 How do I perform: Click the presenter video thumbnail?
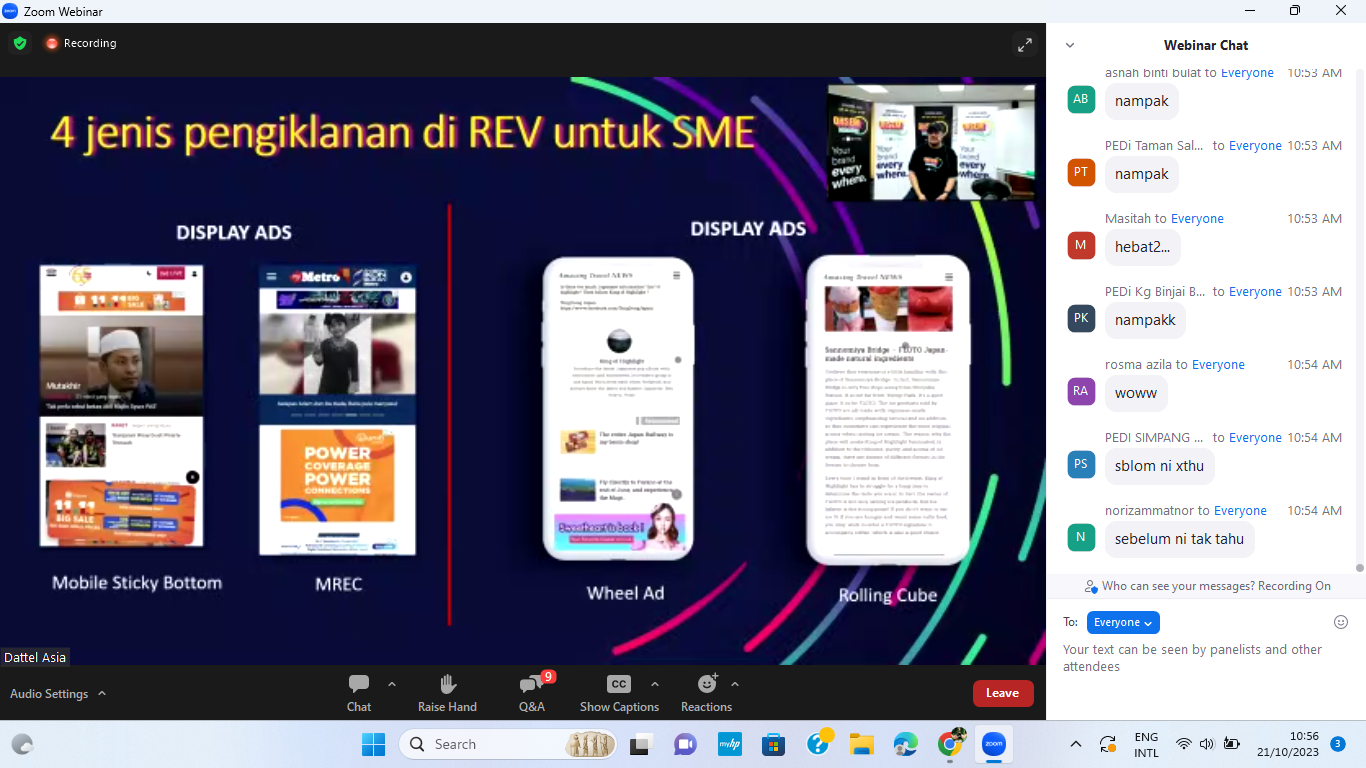coord(931,142)
